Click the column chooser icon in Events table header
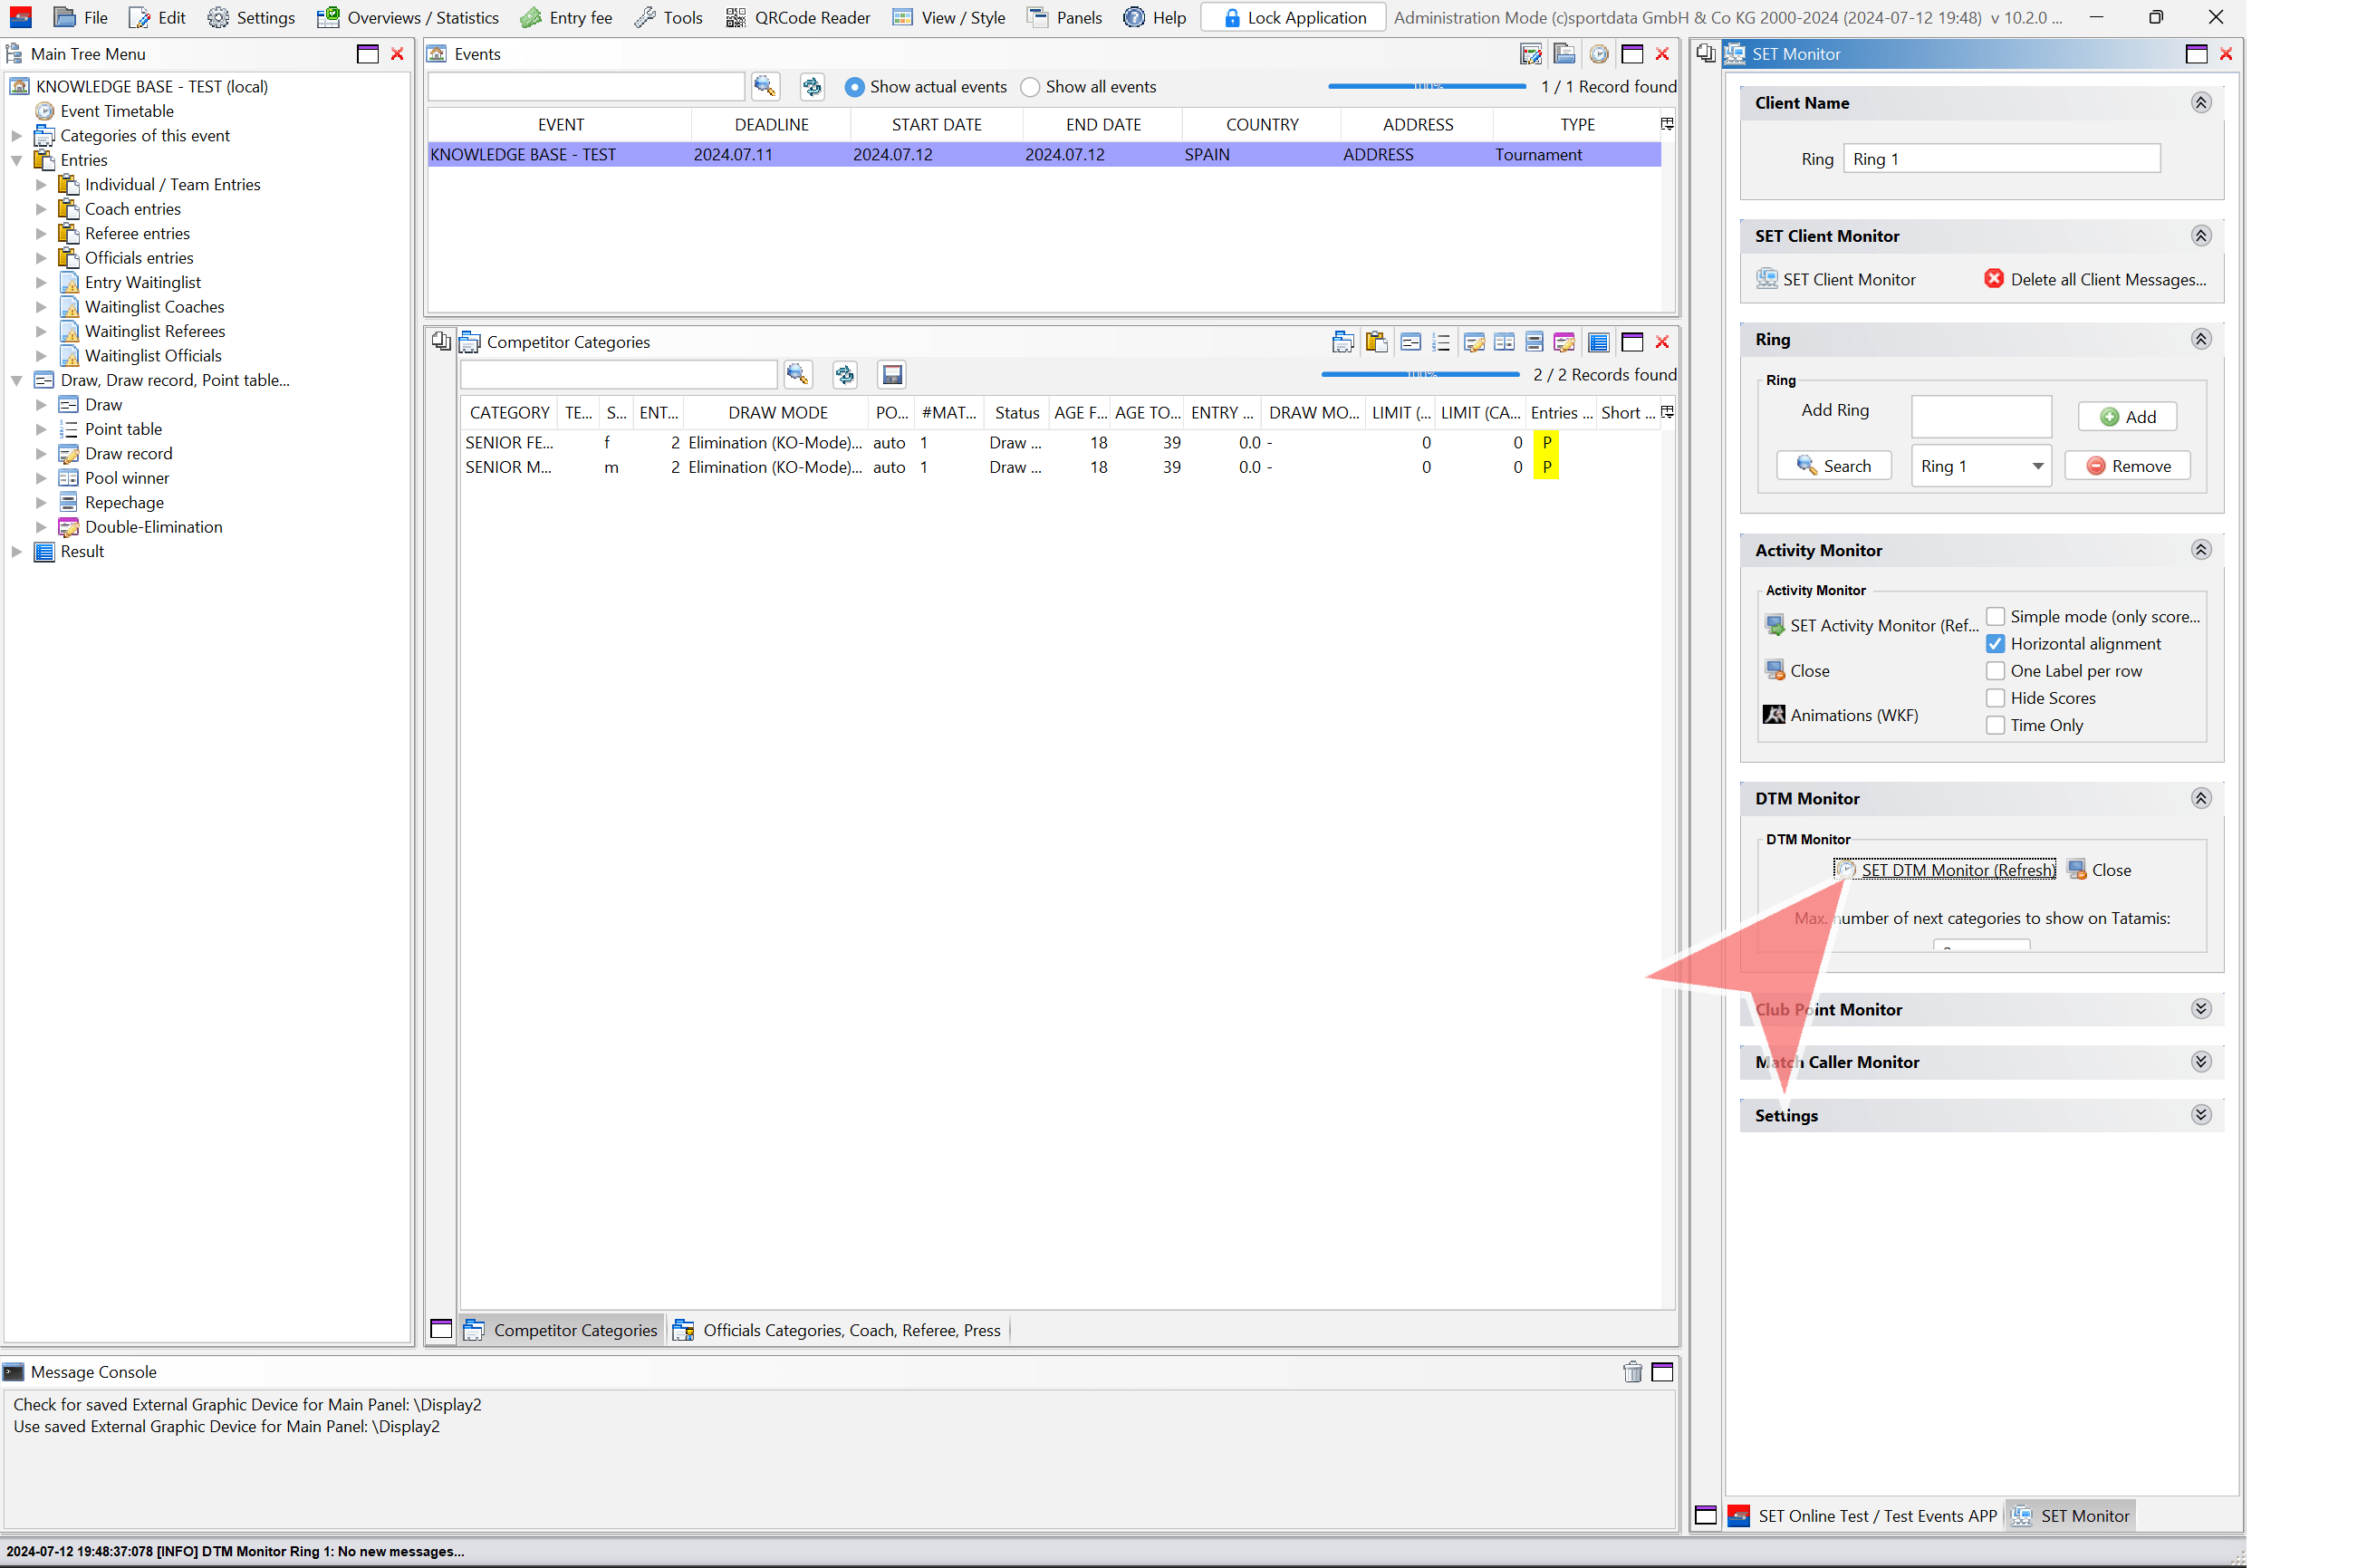The width and height of the screenshot is (2367, 1568). coord(1666,124)
